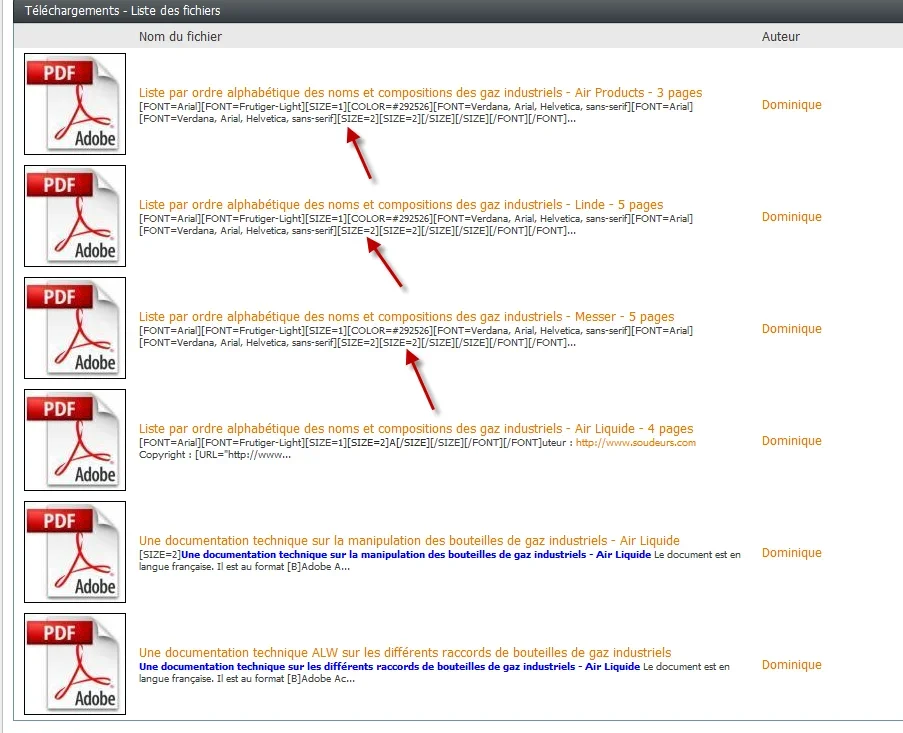Select author Dominique on the Messer row

point(791,329)
